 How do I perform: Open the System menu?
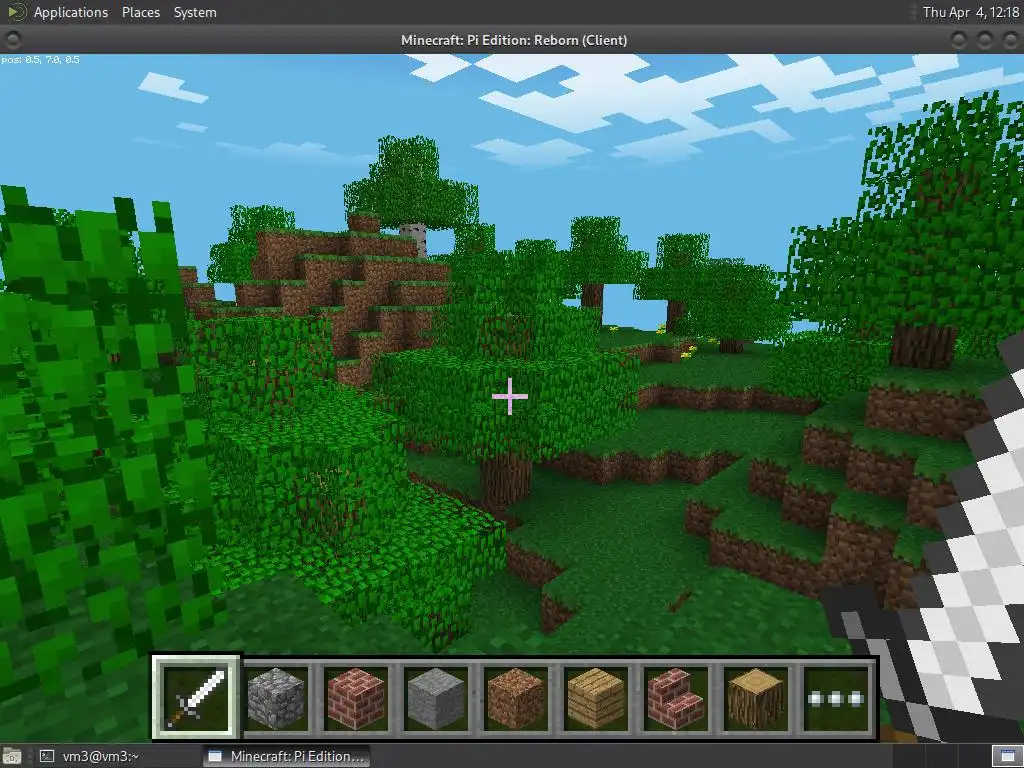tap(195, 12)
